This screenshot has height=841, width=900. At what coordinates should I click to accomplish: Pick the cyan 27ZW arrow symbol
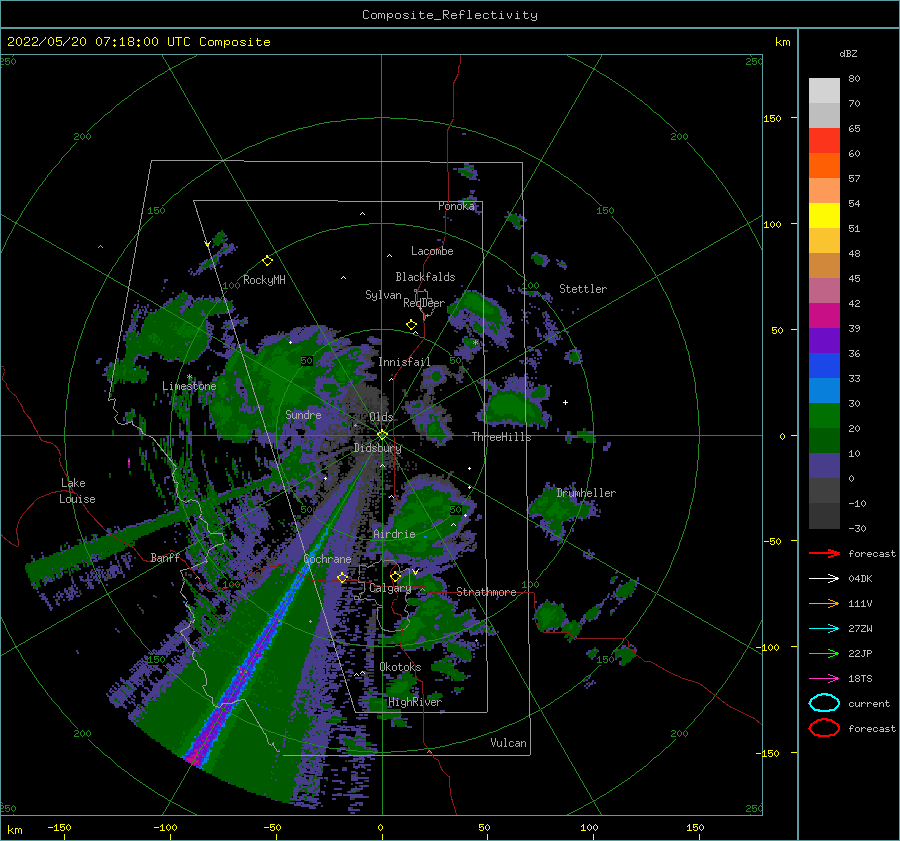pos(824,629)
